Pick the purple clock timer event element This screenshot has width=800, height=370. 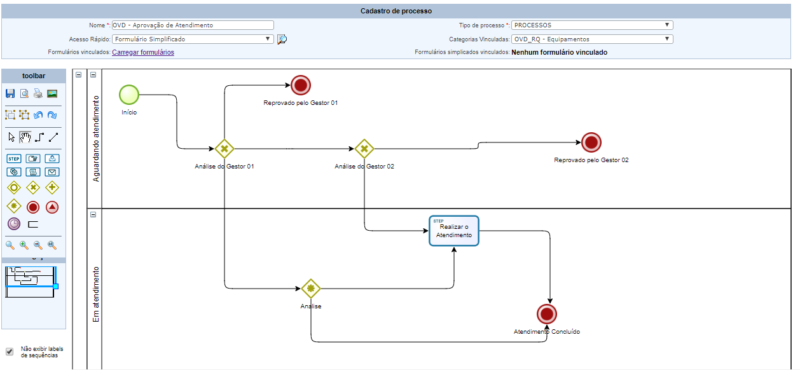(14, 224)
